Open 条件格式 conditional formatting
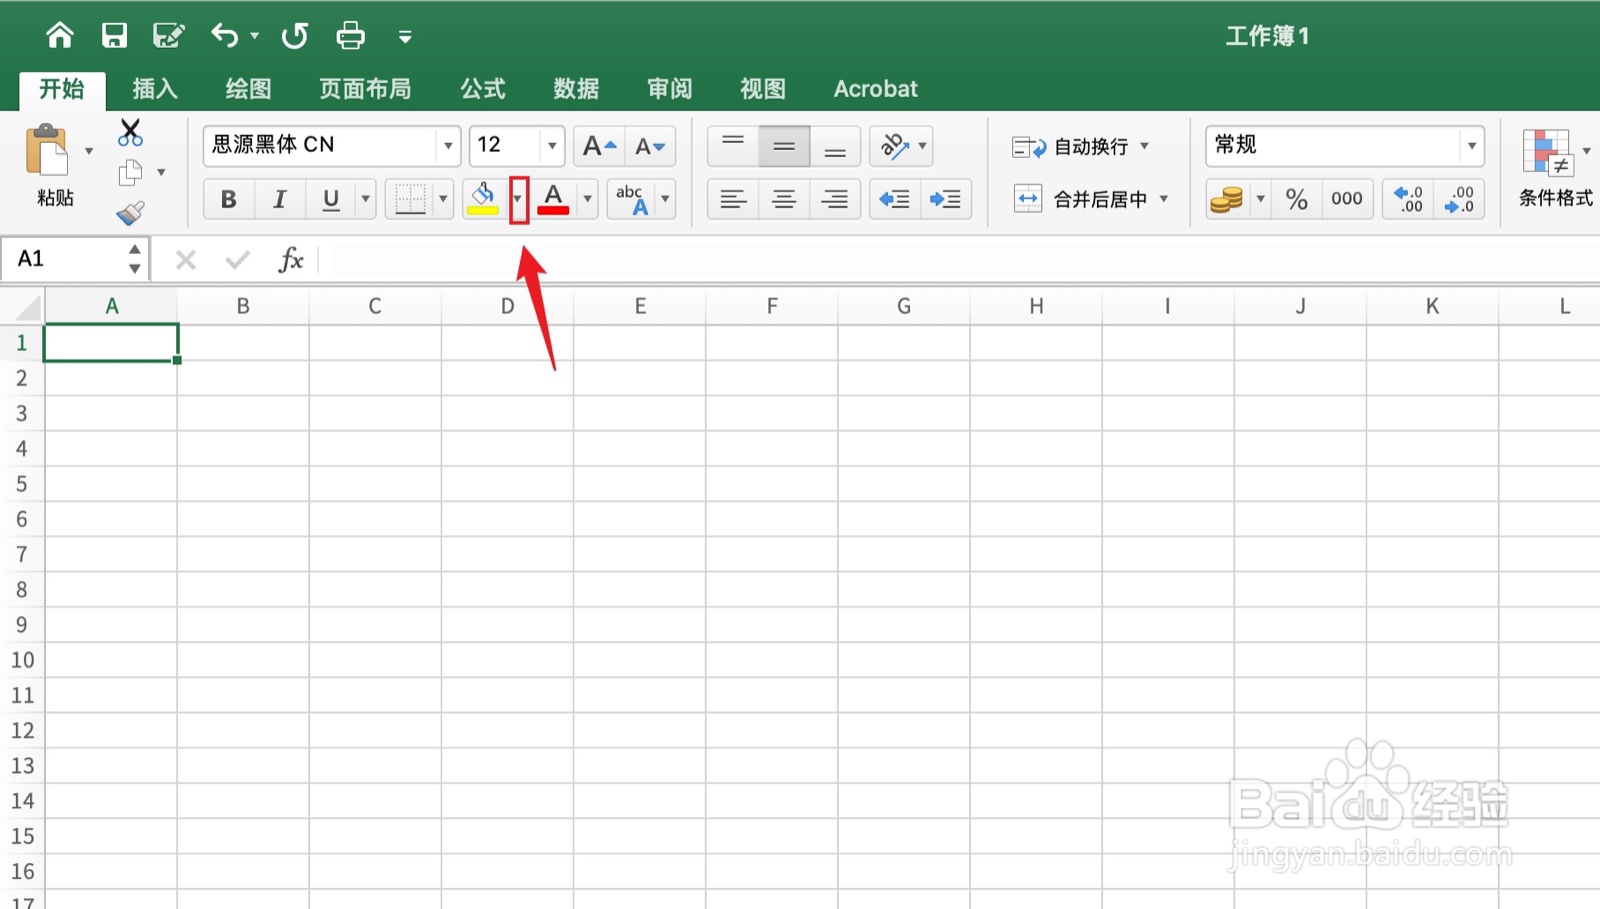Image resolution: width=1600 pixels, height=909 pixels. [x=1555, y=167]
